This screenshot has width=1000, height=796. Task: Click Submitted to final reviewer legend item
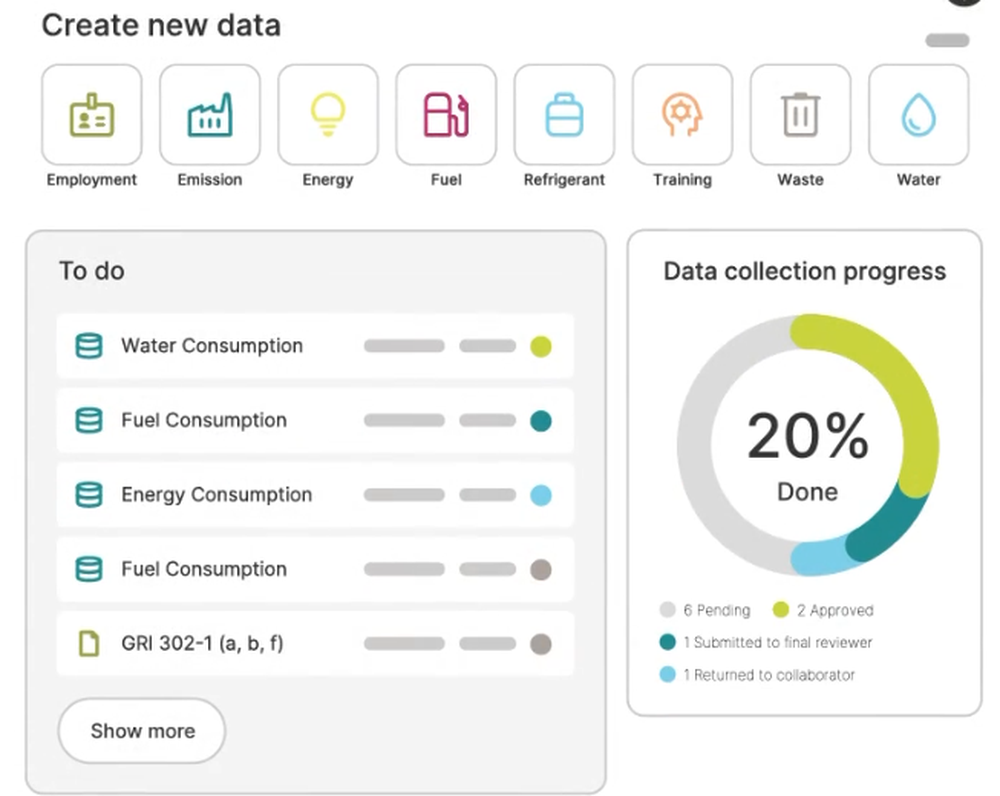(x=766, y=643)
